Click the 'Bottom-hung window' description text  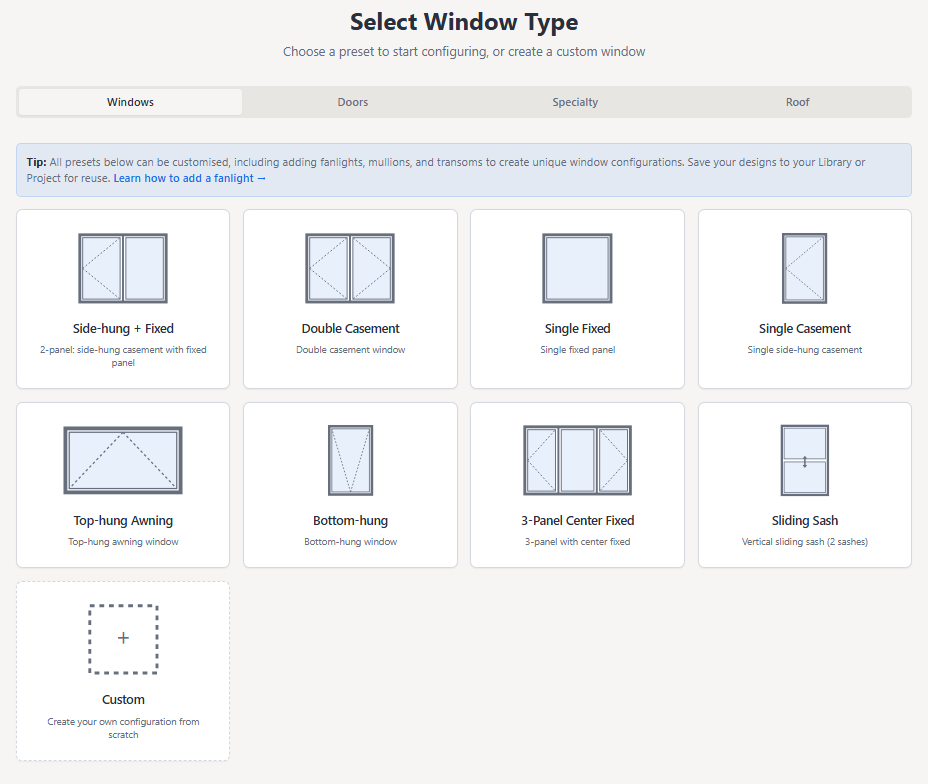point(350,541)
